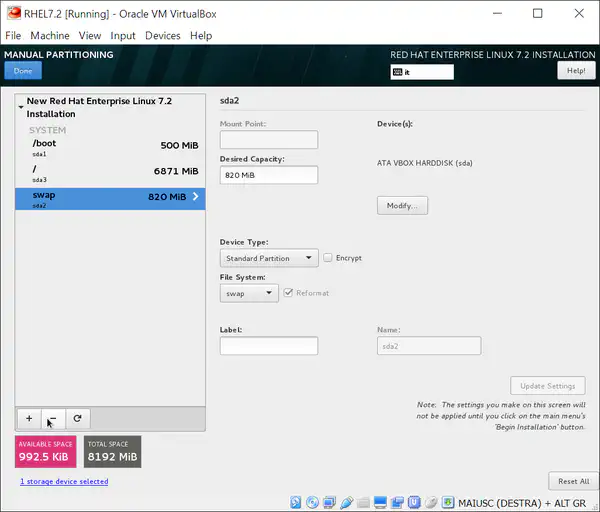Screen dimensions: 600x512
Task: Click the Desired Capacity input field
Action: coord(268,175)
